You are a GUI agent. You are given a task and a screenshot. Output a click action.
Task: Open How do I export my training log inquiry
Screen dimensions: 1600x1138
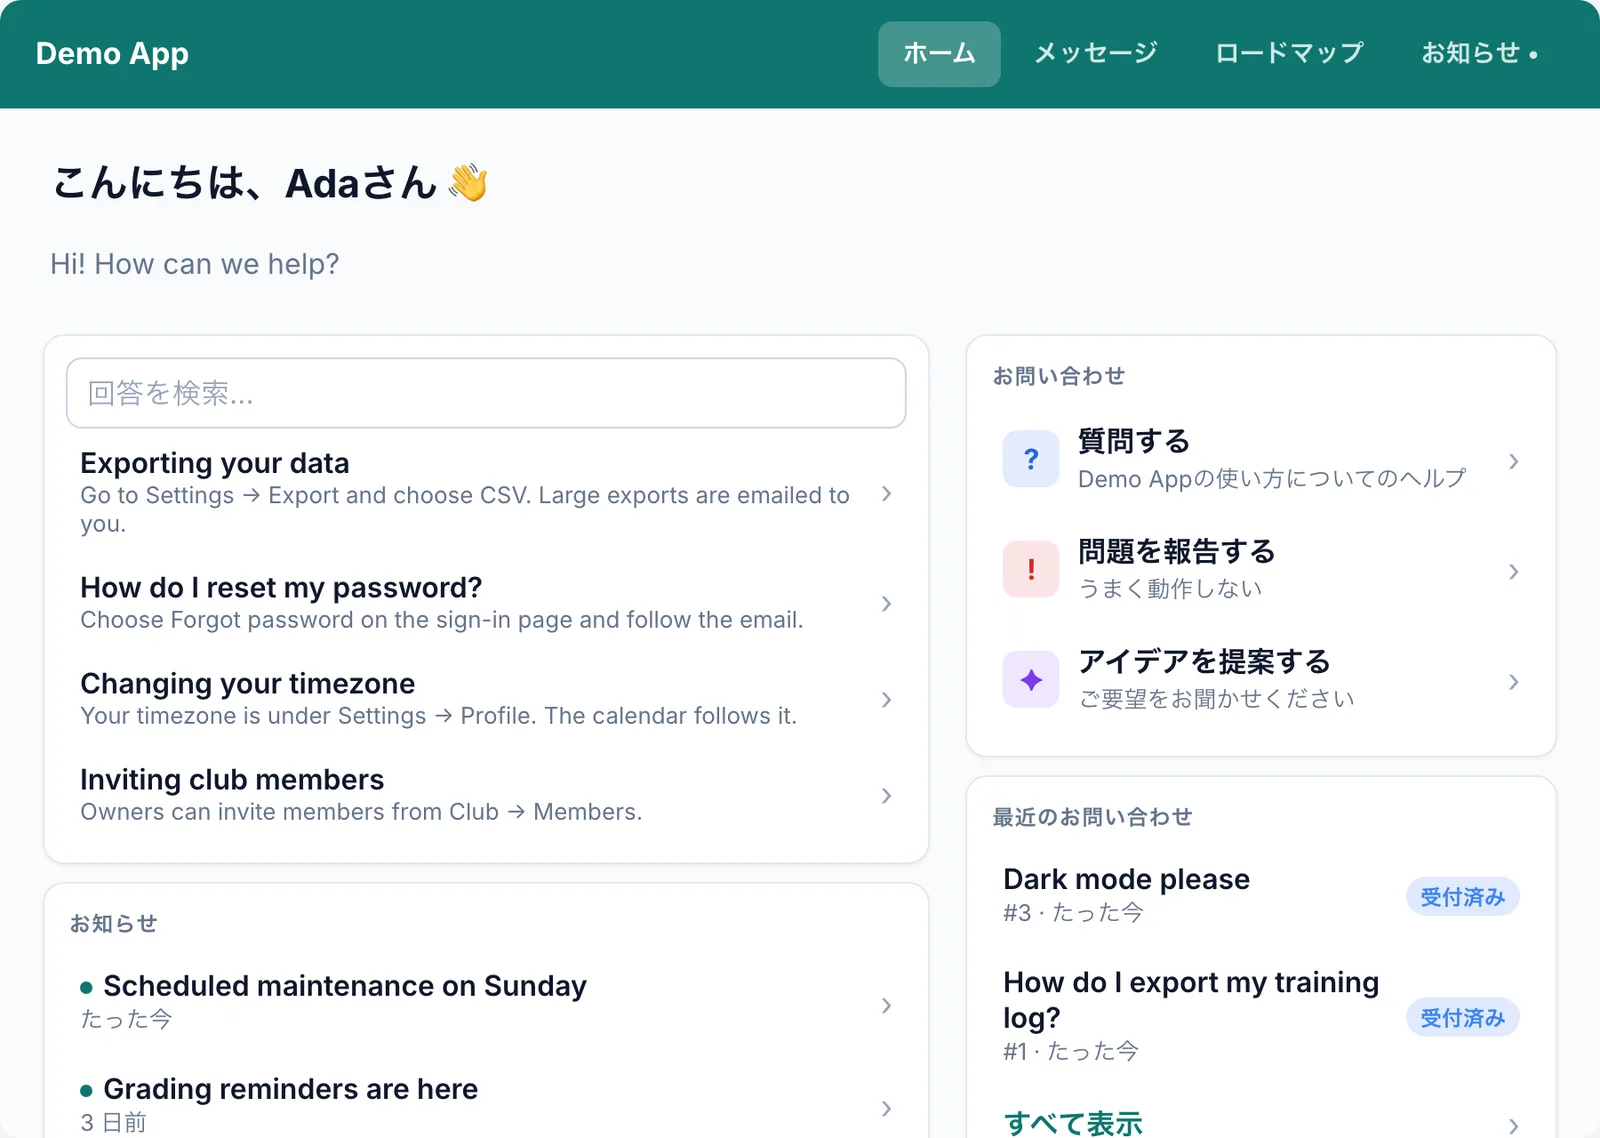(x=1261, y=1016)
